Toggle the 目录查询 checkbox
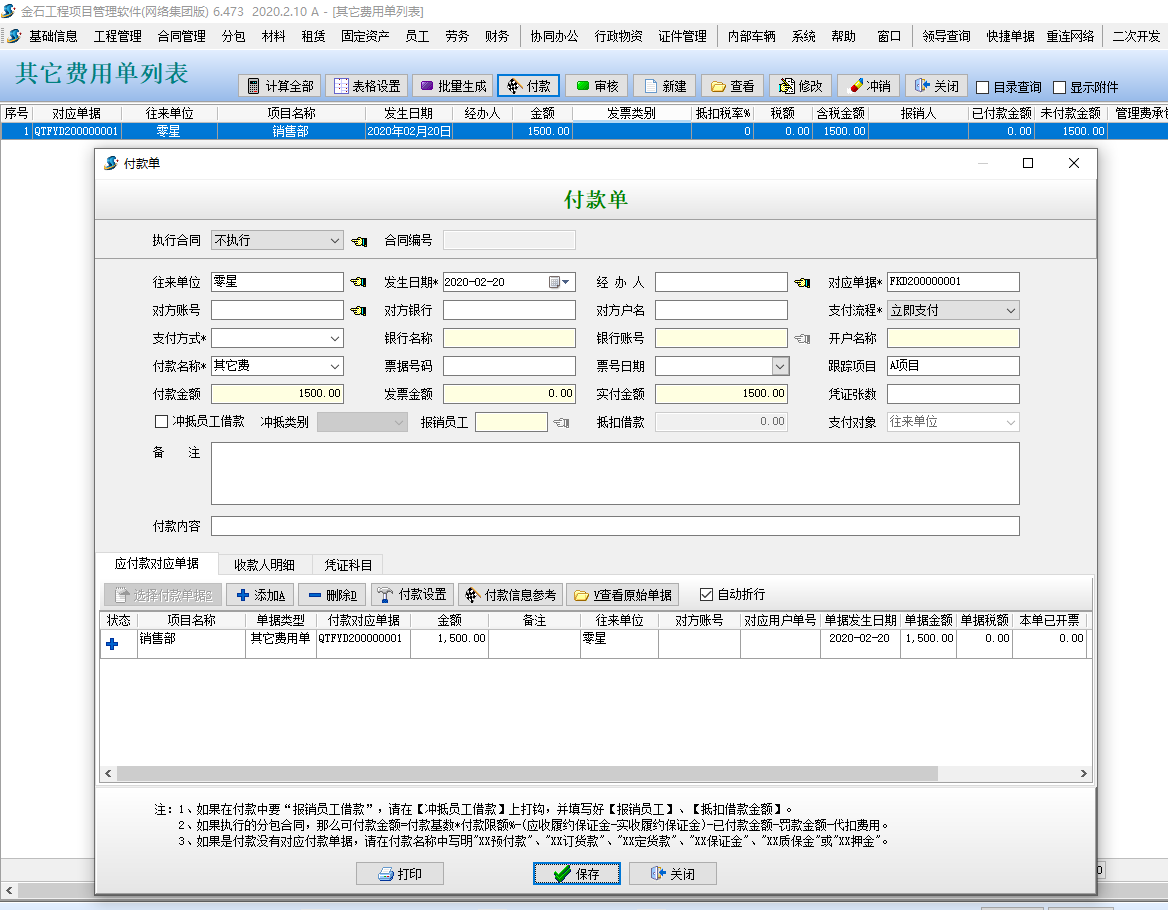This screenshot has width=1168, height=910. point(983,87)
